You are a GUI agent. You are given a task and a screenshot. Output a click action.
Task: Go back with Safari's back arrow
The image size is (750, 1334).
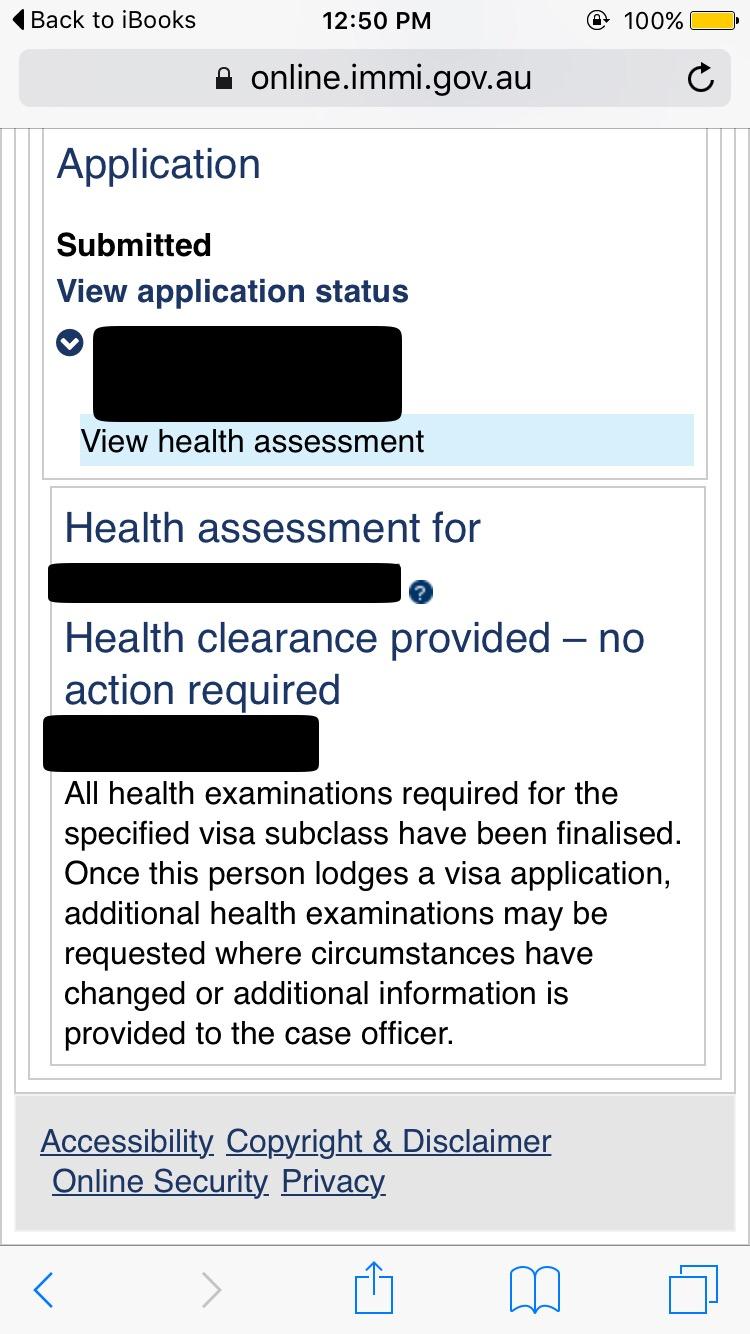pos(43,1290)
